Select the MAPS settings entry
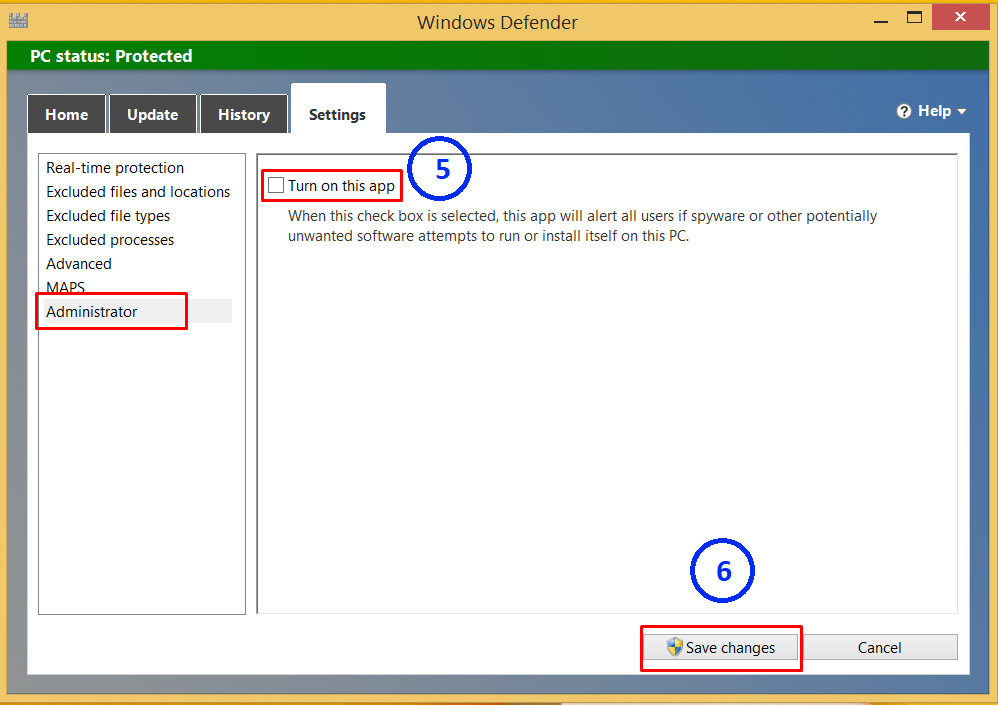The width and height of the screenshot is (998, 705). click(65, 288)
